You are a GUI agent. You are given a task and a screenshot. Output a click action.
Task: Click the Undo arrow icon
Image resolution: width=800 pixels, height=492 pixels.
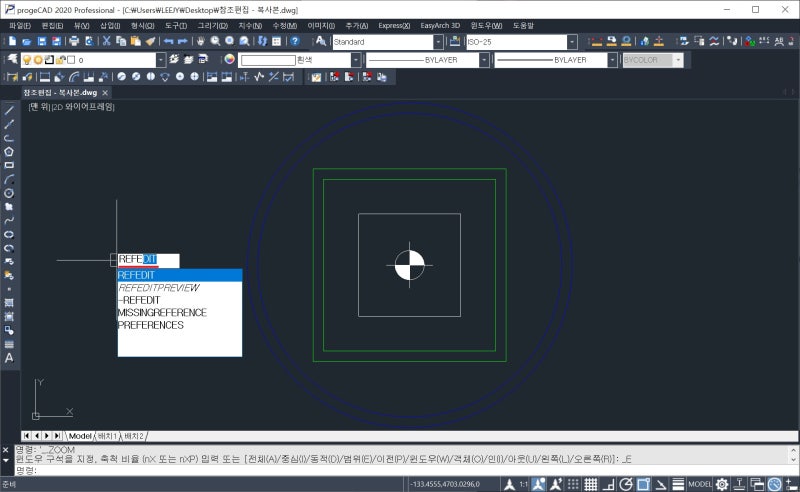[168, 41]
